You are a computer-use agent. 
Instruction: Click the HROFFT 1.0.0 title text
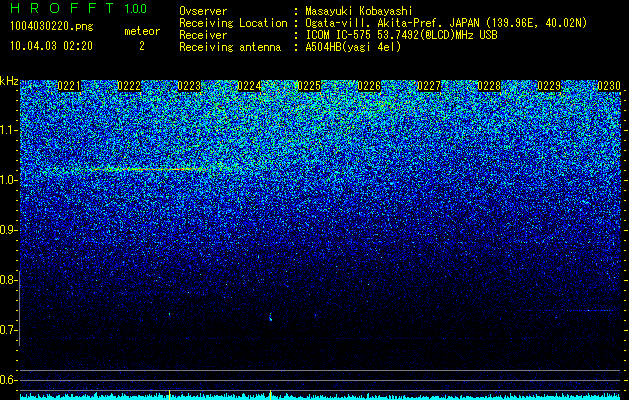pos(79,8)
